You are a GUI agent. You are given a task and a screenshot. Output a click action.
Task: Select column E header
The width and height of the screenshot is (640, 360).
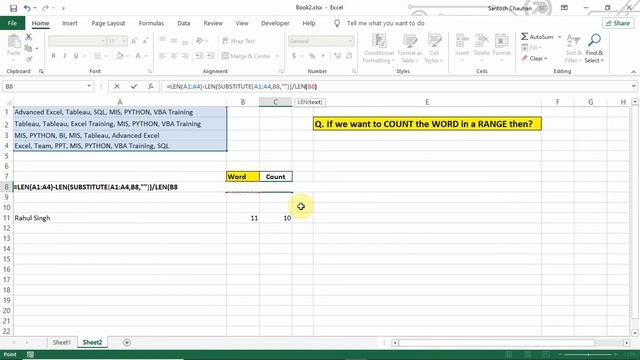tap(427, 102)
